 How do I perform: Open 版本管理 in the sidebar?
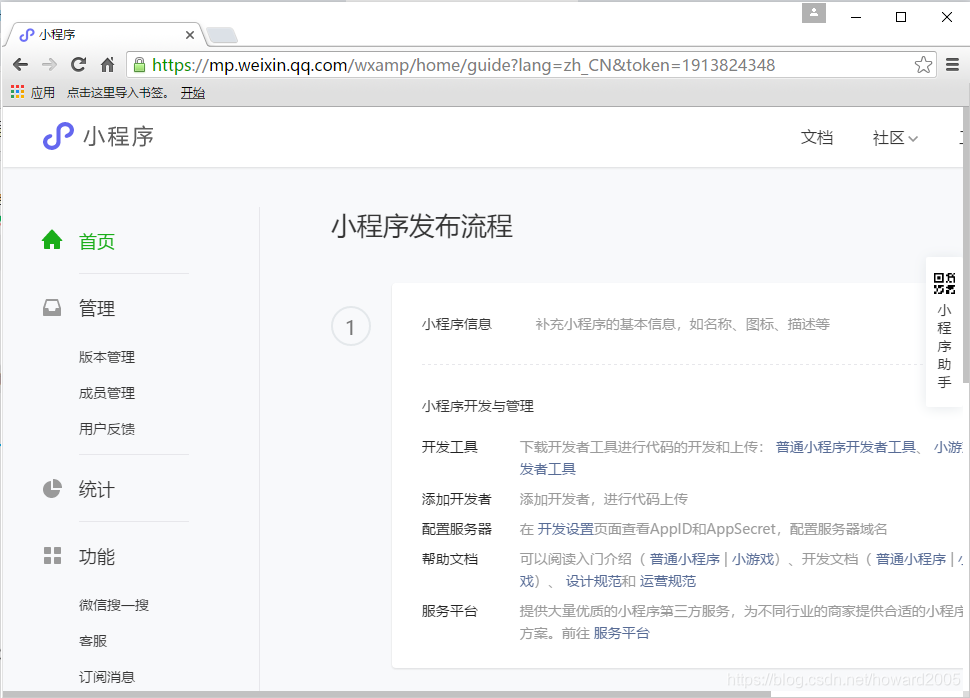tap(106, 356)
